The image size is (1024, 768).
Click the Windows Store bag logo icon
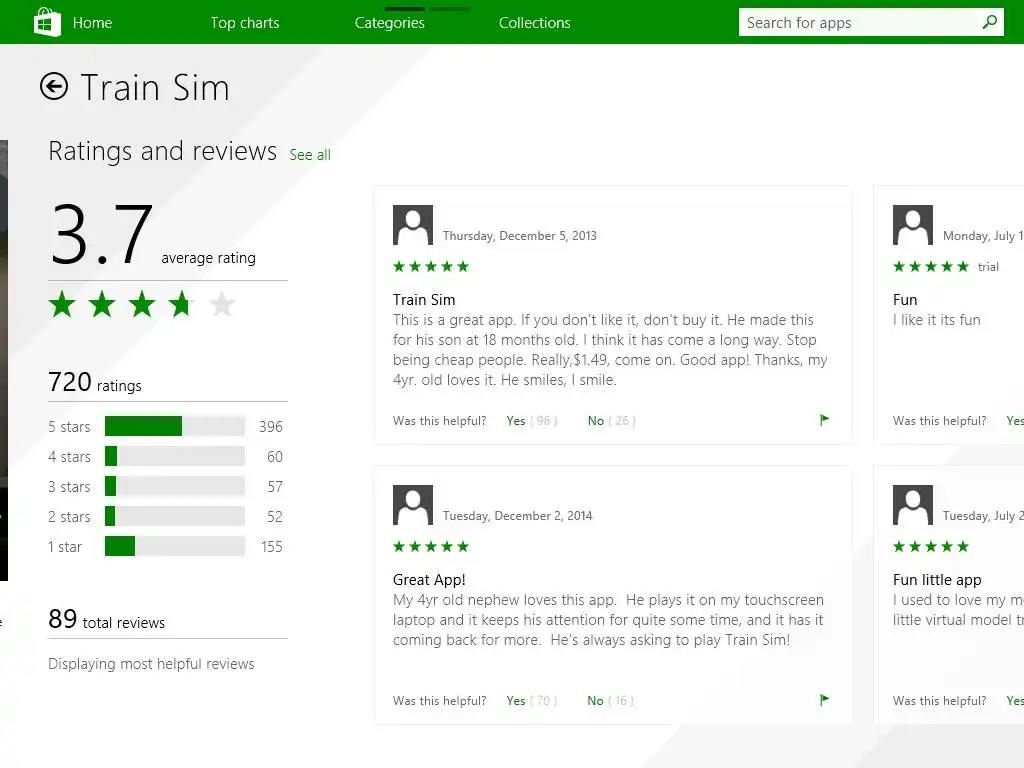point(47,22)
